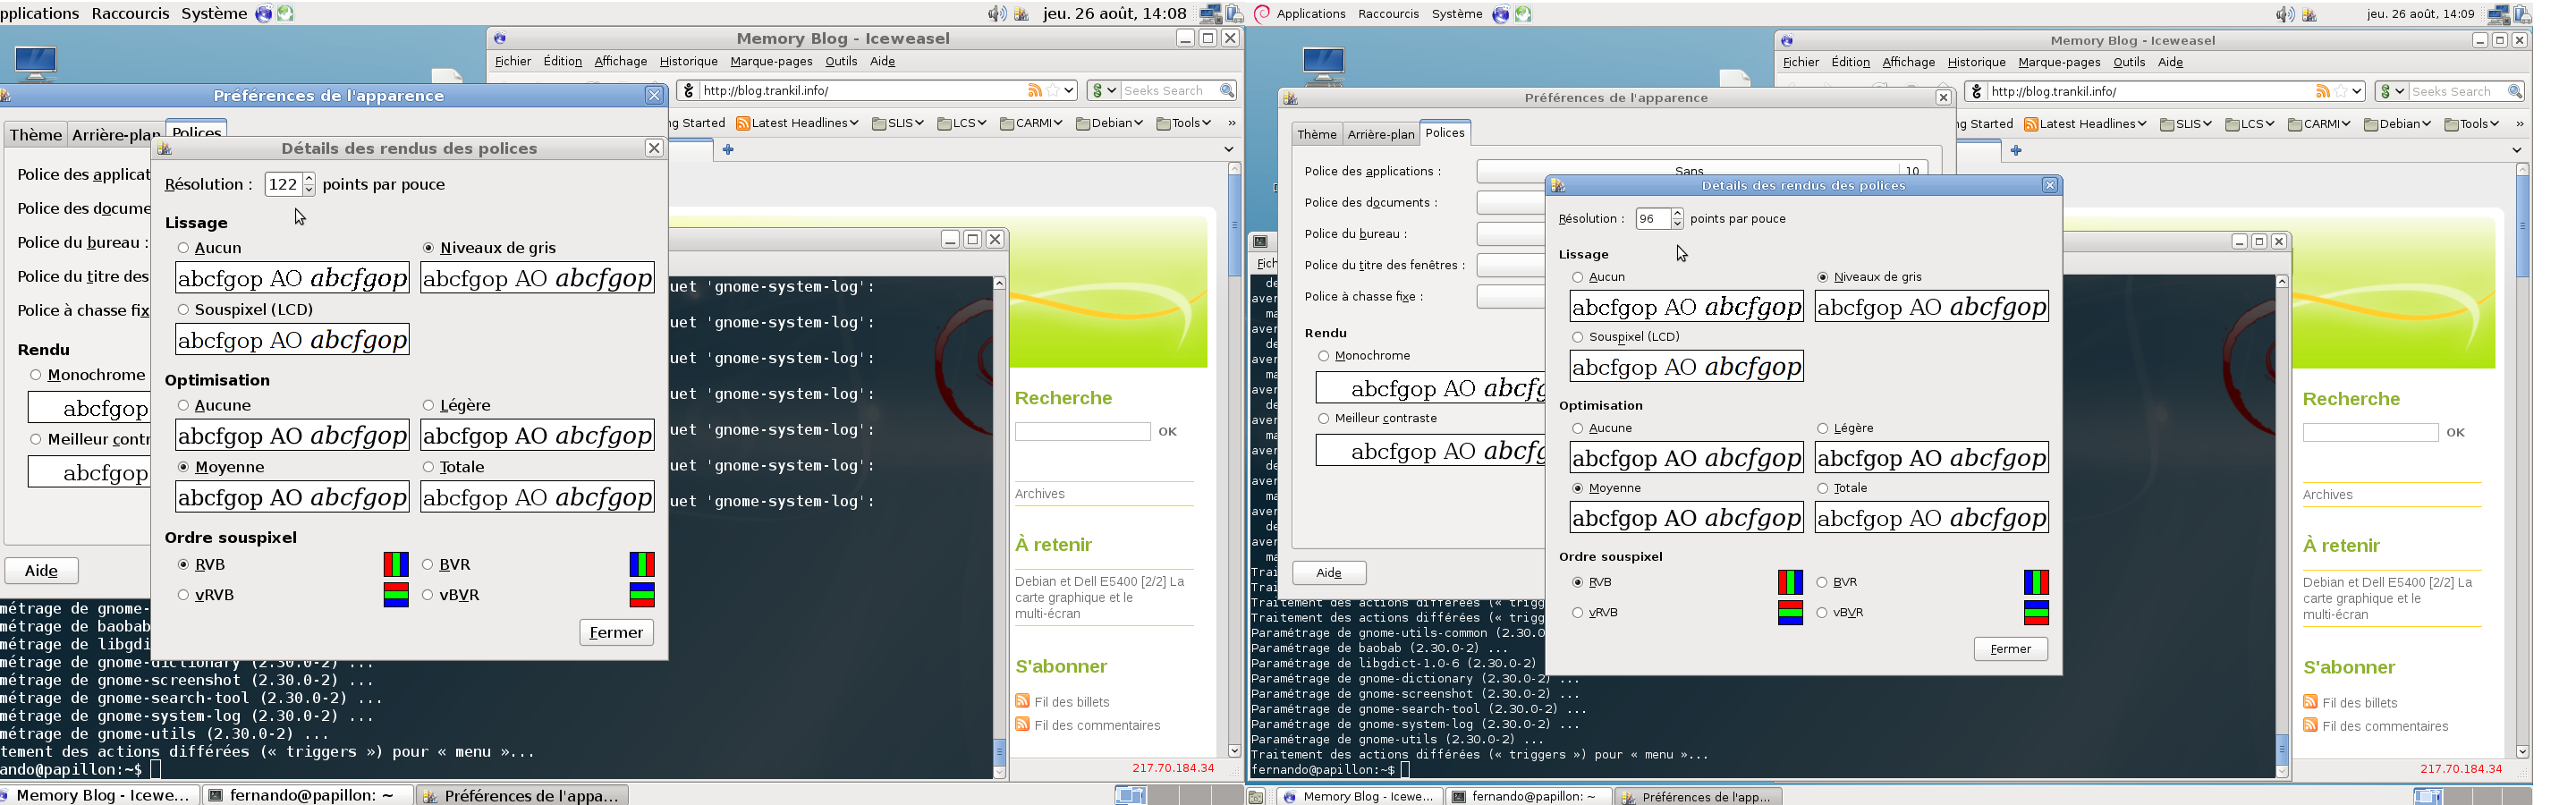Select Souspixel (LCD) smoothing in the 122 dpi dialog
Image resolution: width=2576 pixels, height=805 pixels.
183,309
